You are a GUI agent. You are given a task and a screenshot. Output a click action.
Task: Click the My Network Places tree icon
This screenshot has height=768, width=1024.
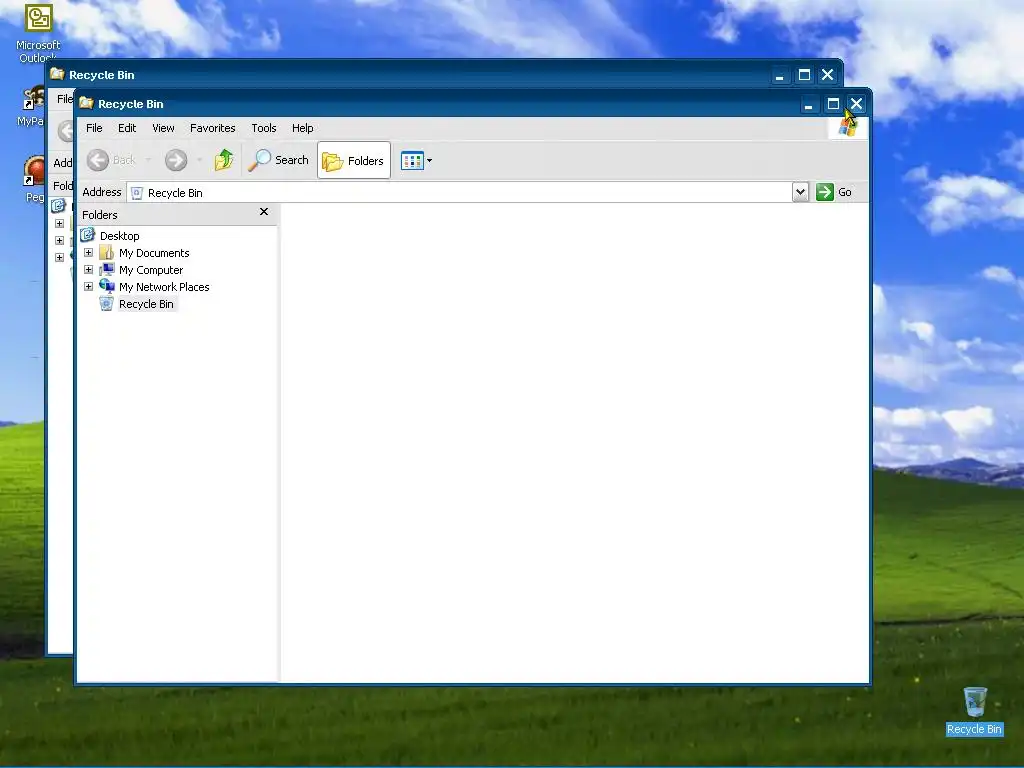(x=107, y=286)
